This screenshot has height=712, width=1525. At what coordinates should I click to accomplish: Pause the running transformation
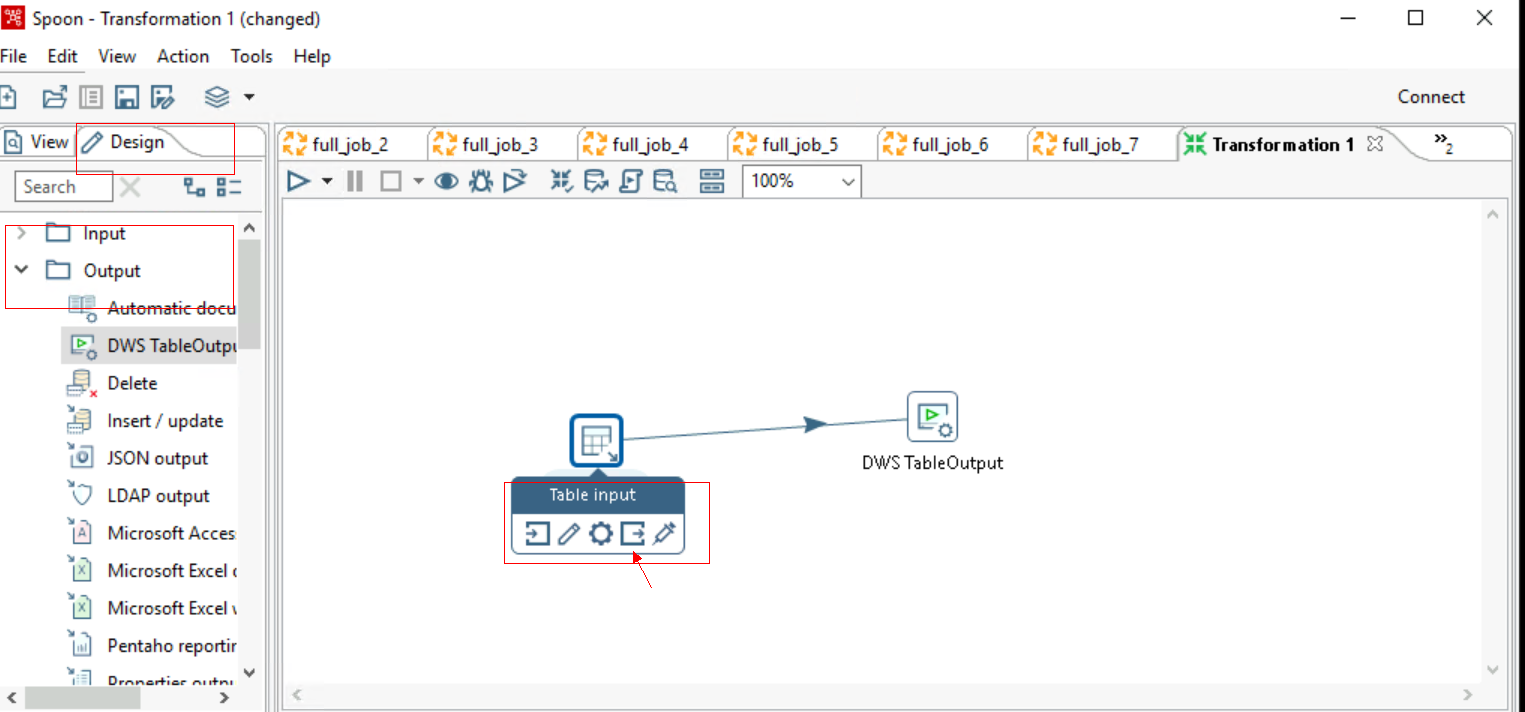coord(355,181)
